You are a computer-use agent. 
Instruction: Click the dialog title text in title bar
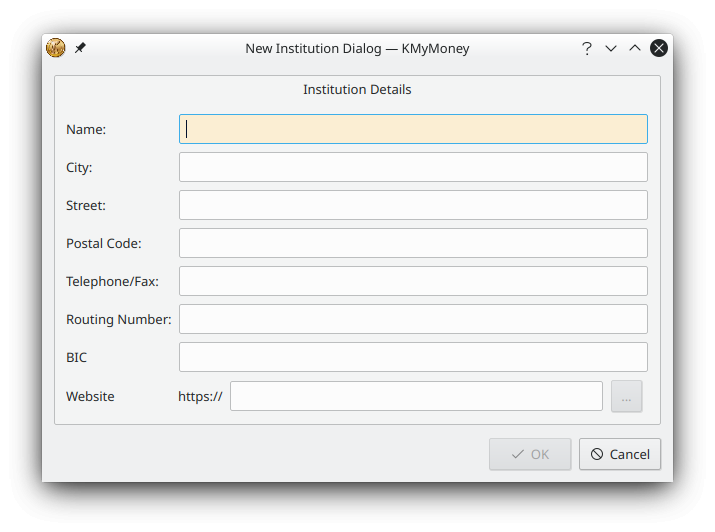(x=357, y=48)
